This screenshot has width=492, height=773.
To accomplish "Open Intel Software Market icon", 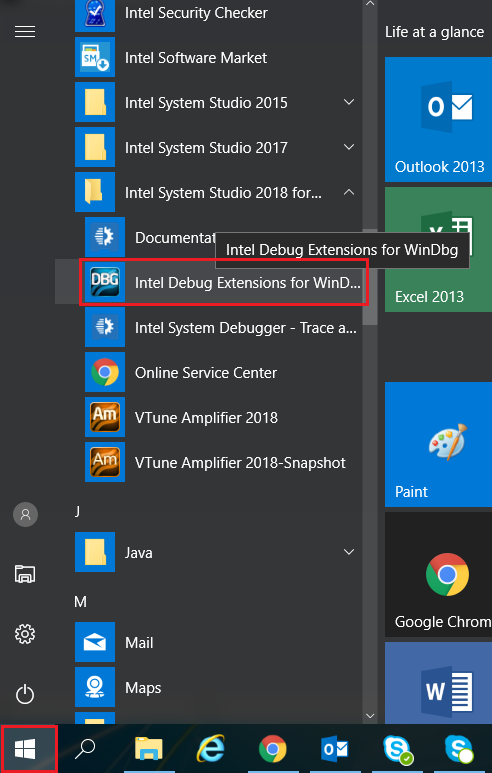I will tap(95, 57).
